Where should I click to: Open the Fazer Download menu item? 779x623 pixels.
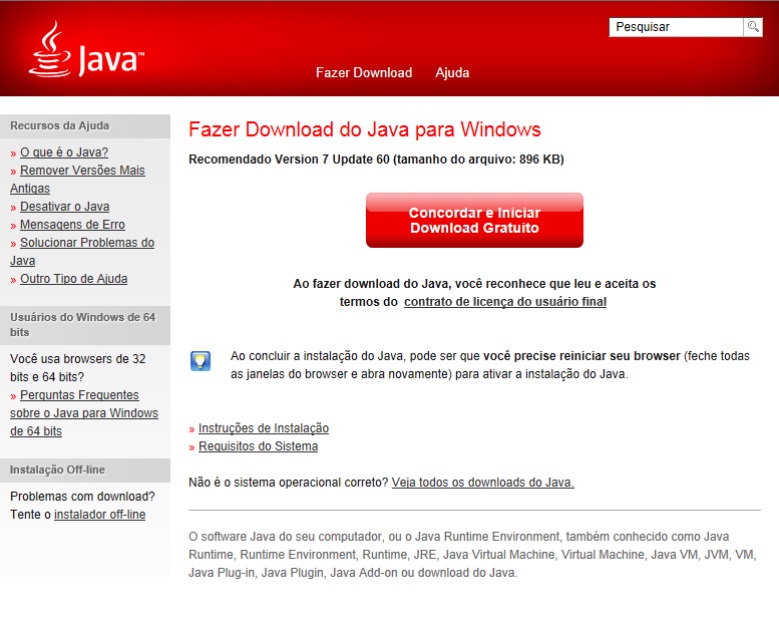pos(363,73)
